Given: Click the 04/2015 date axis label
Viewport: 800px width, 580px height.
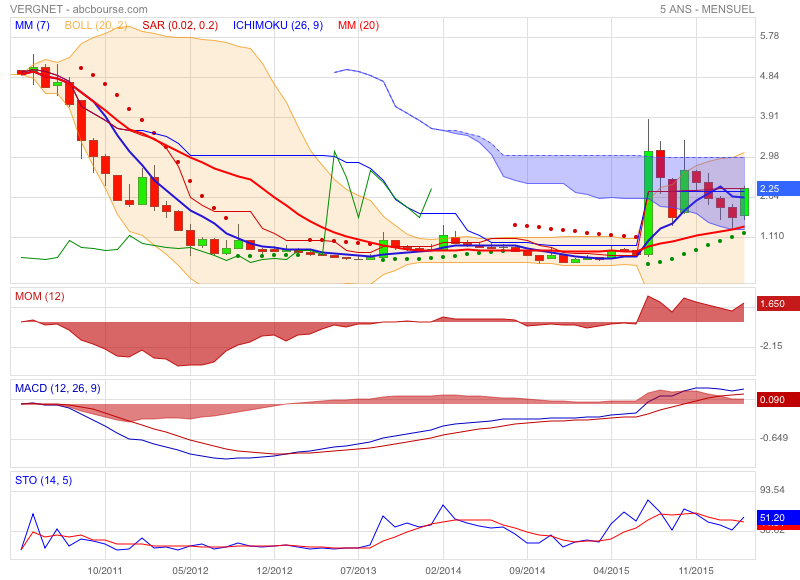Looking at the screenshot, I should [611, 570].
